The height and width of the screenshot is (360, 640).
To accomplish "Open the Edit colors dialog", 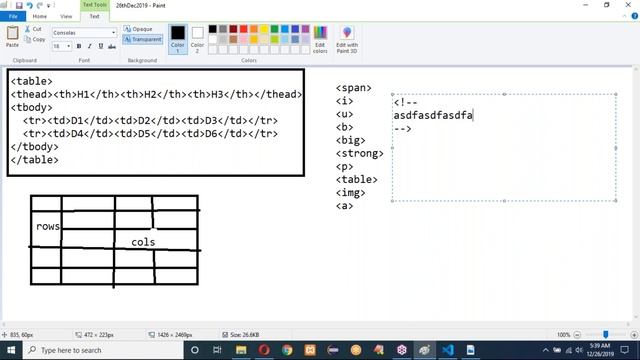I will pos(320,39).
